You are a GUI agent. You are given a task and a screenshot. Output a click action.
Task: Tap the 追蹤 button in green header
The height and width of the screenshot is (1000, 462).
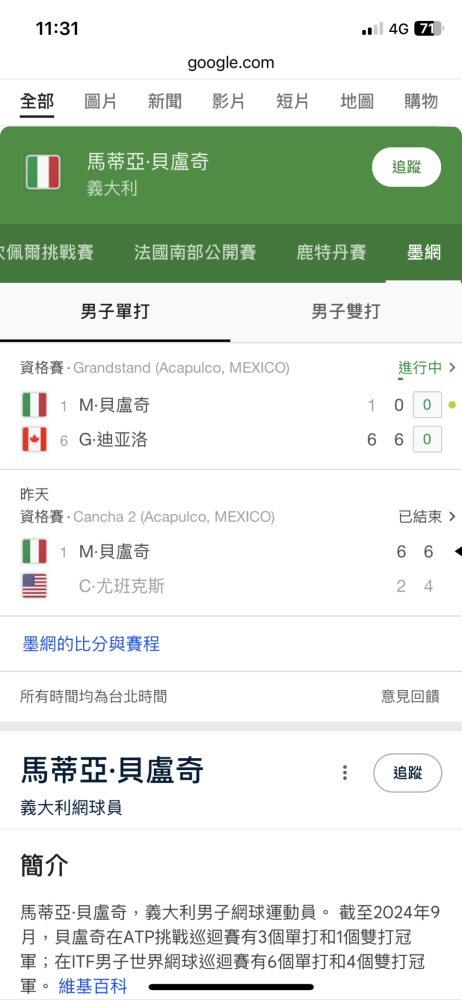[406, 167]
